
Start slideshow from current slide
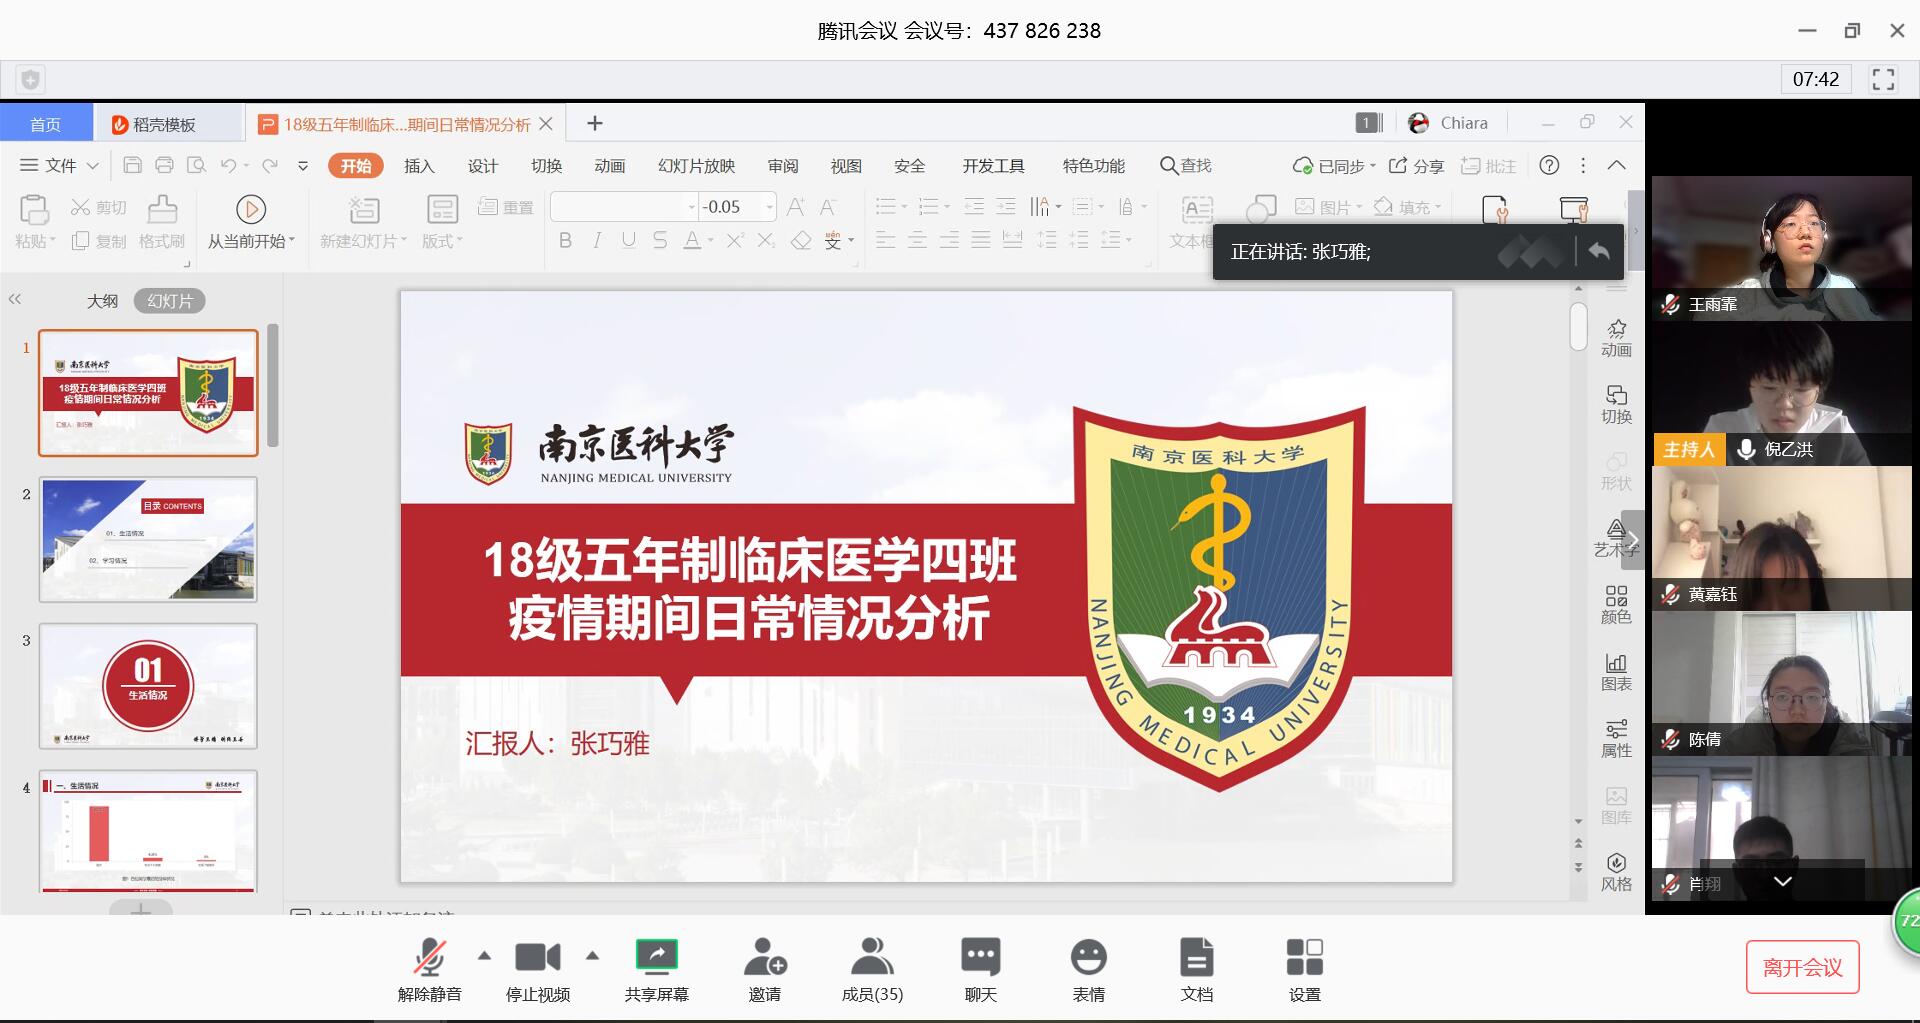point(251,222)
